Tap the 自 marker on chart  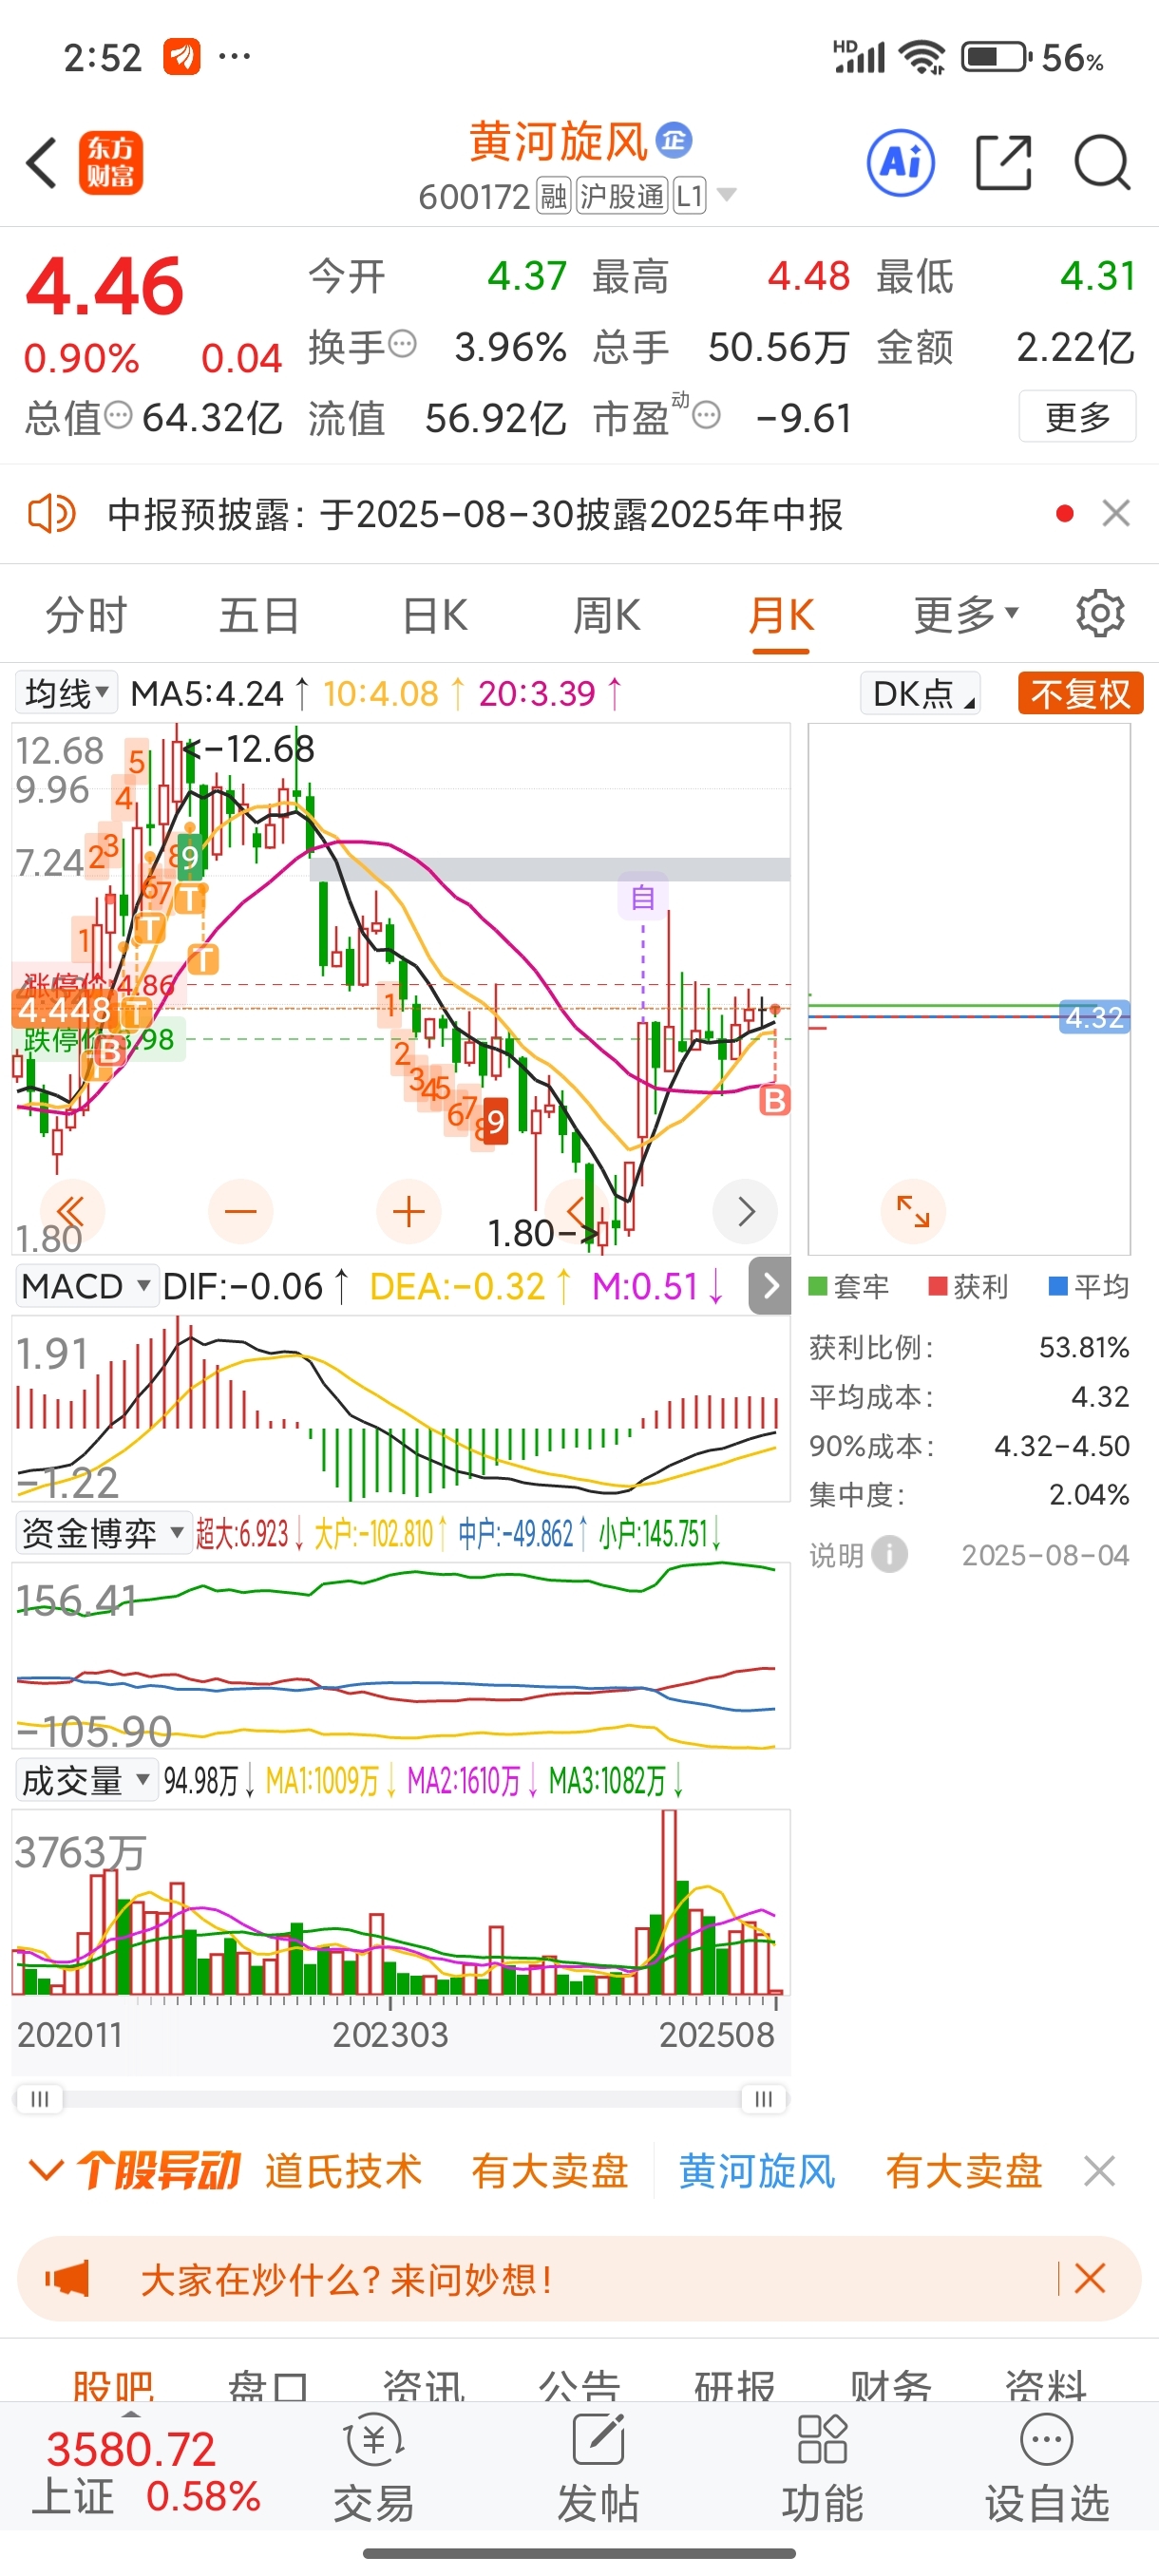tap(643, 896)
